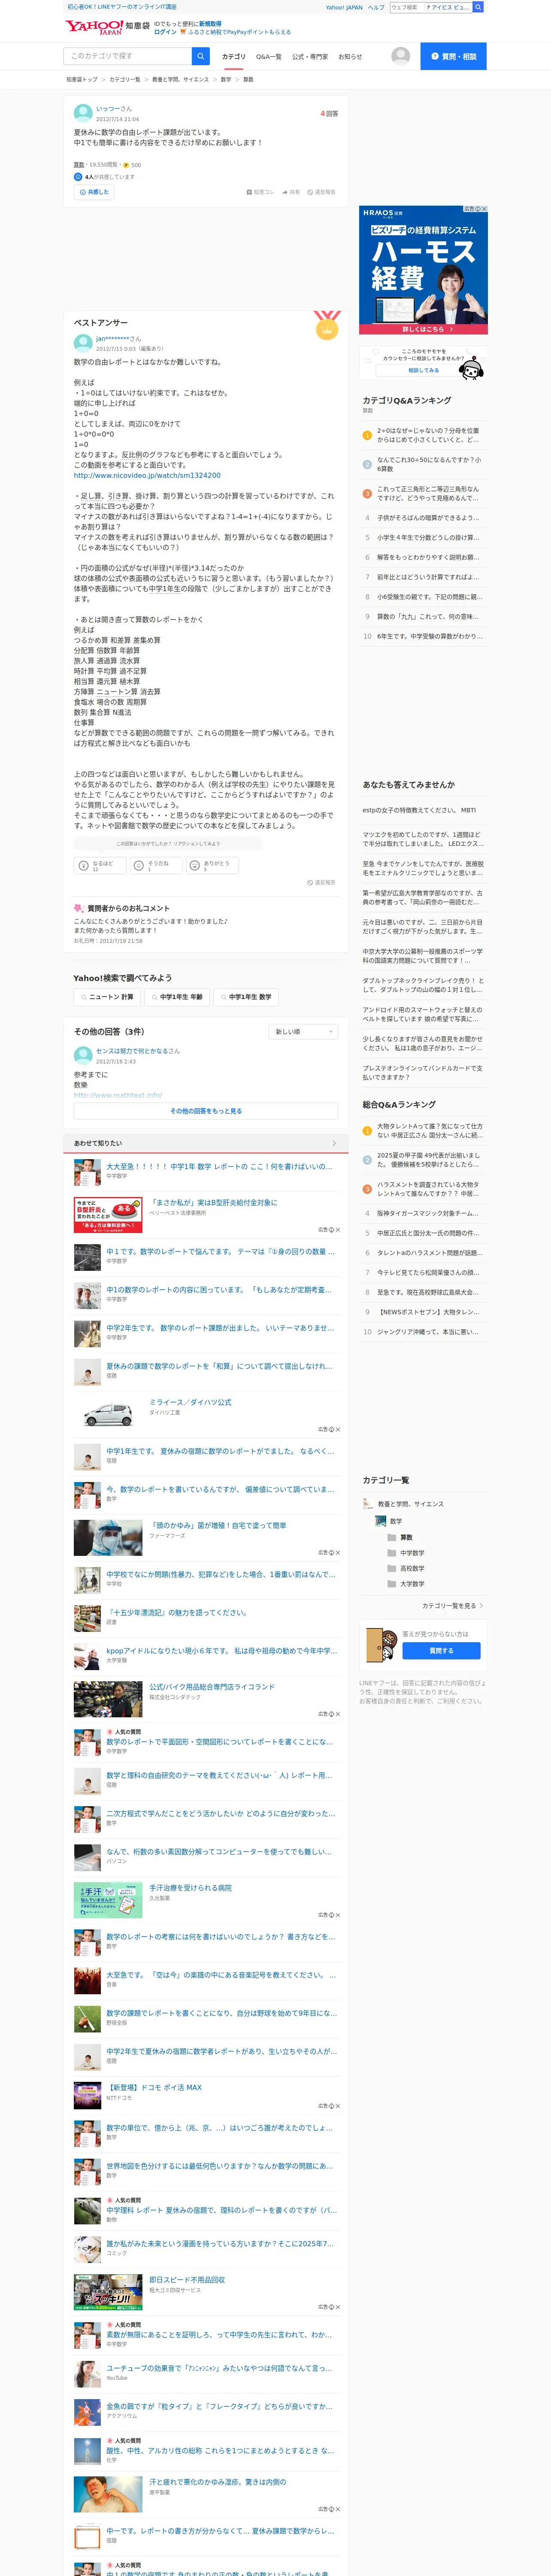Click the 質問・相談 blue button
The height and width of the screenshot is (2576, 551).
click(x=453, y=56)
